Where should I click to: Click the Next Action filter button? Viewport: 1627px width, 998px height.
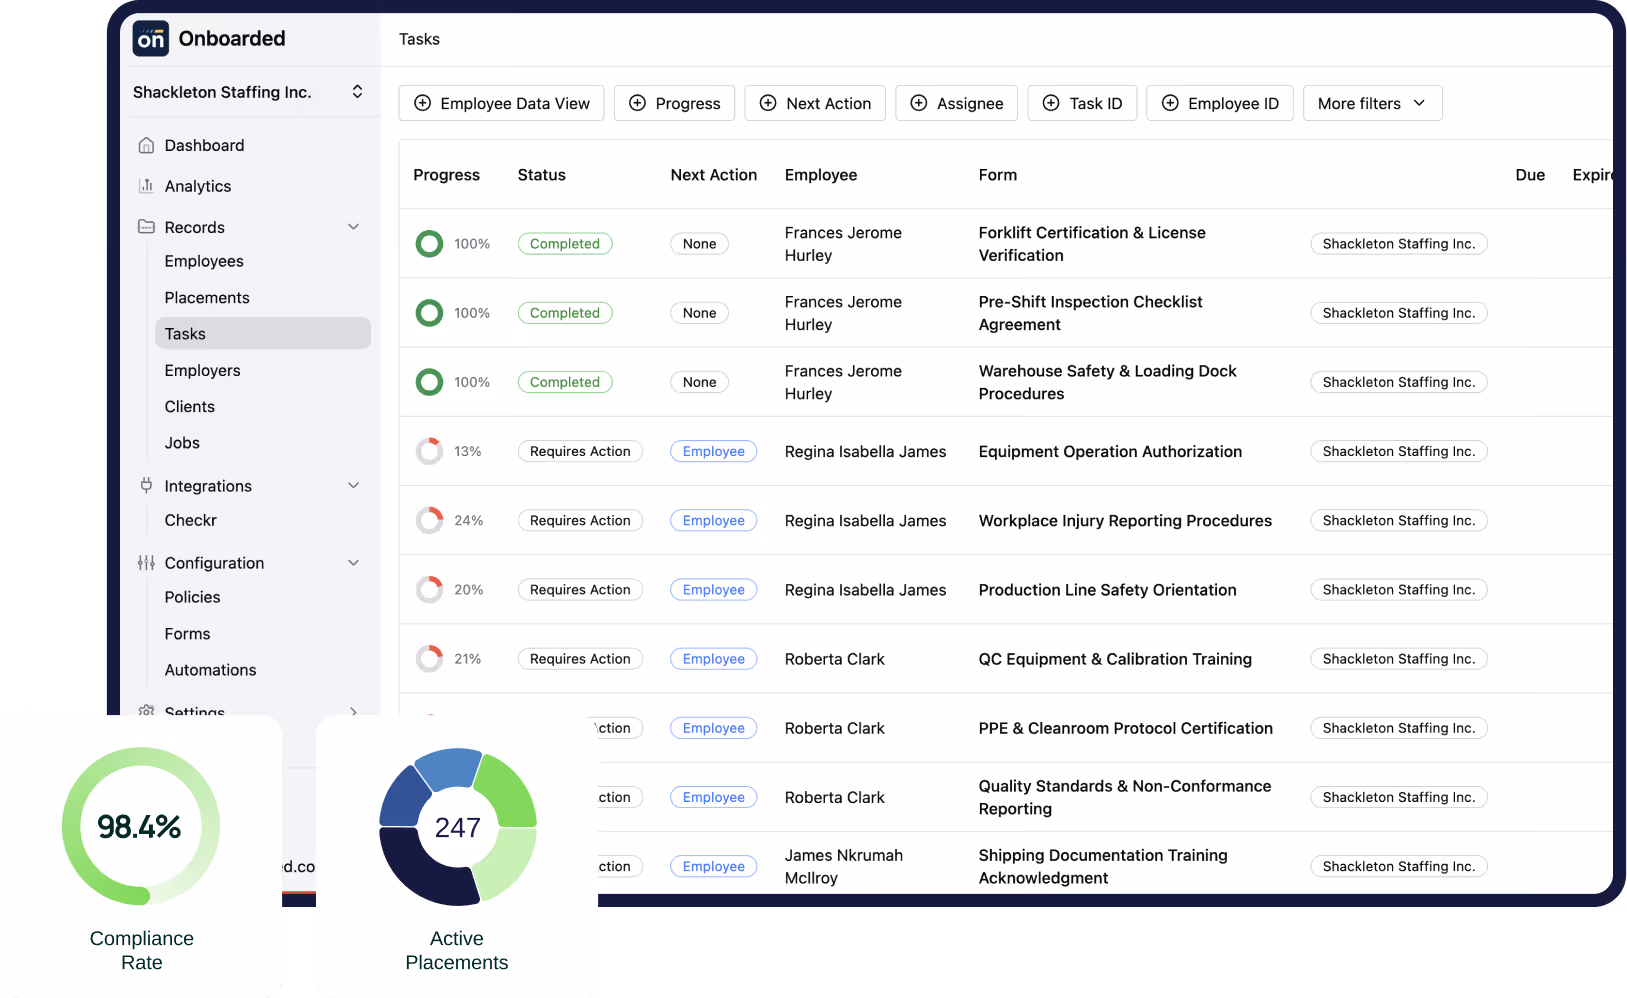coord(815,103)
